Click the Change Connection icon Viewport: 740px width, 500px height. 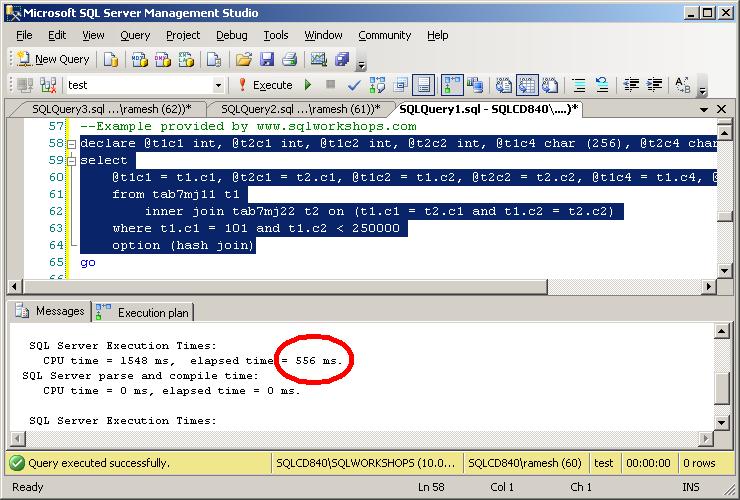48,85
